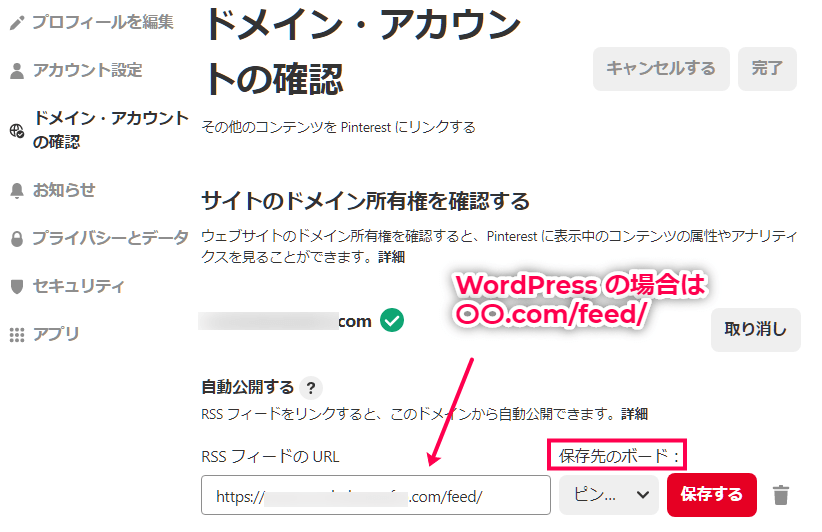Click the green verified checkmark next to domain
This screenshot has width=822, height=532.
click(x=392, y=320)
